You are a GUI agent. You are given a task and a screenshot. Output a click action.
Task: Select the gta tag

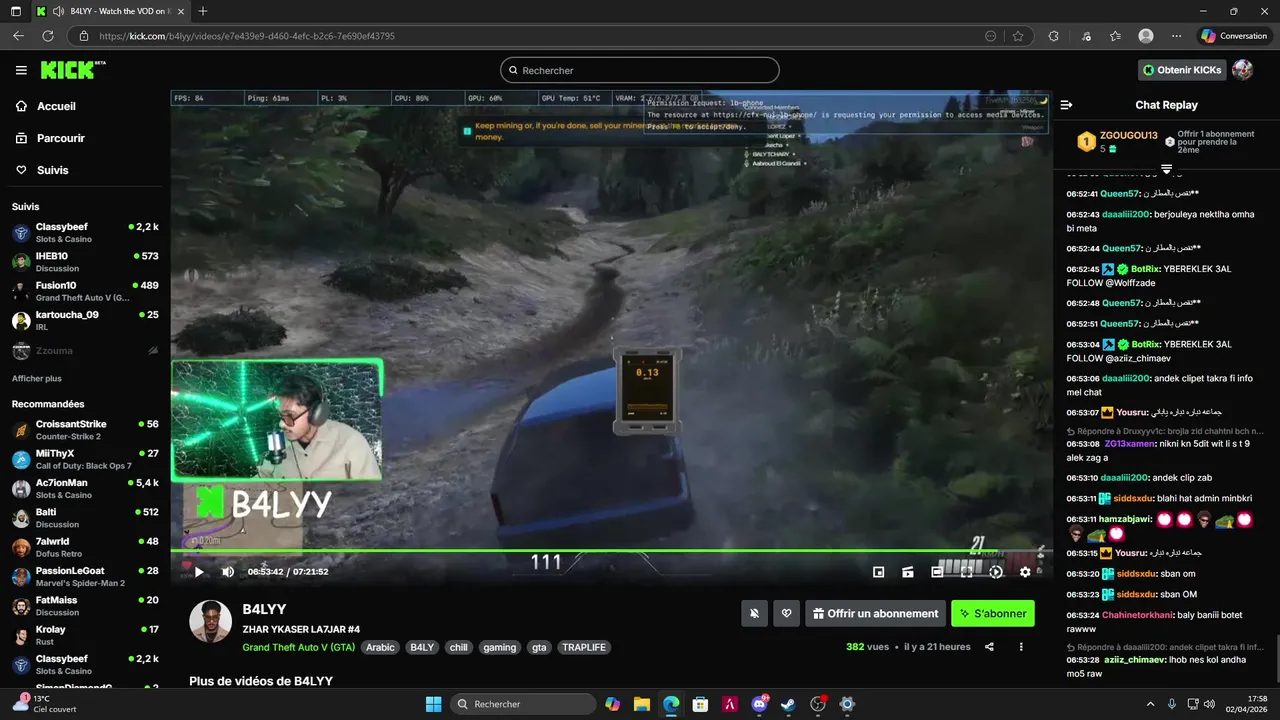click(x=539, y=647)
